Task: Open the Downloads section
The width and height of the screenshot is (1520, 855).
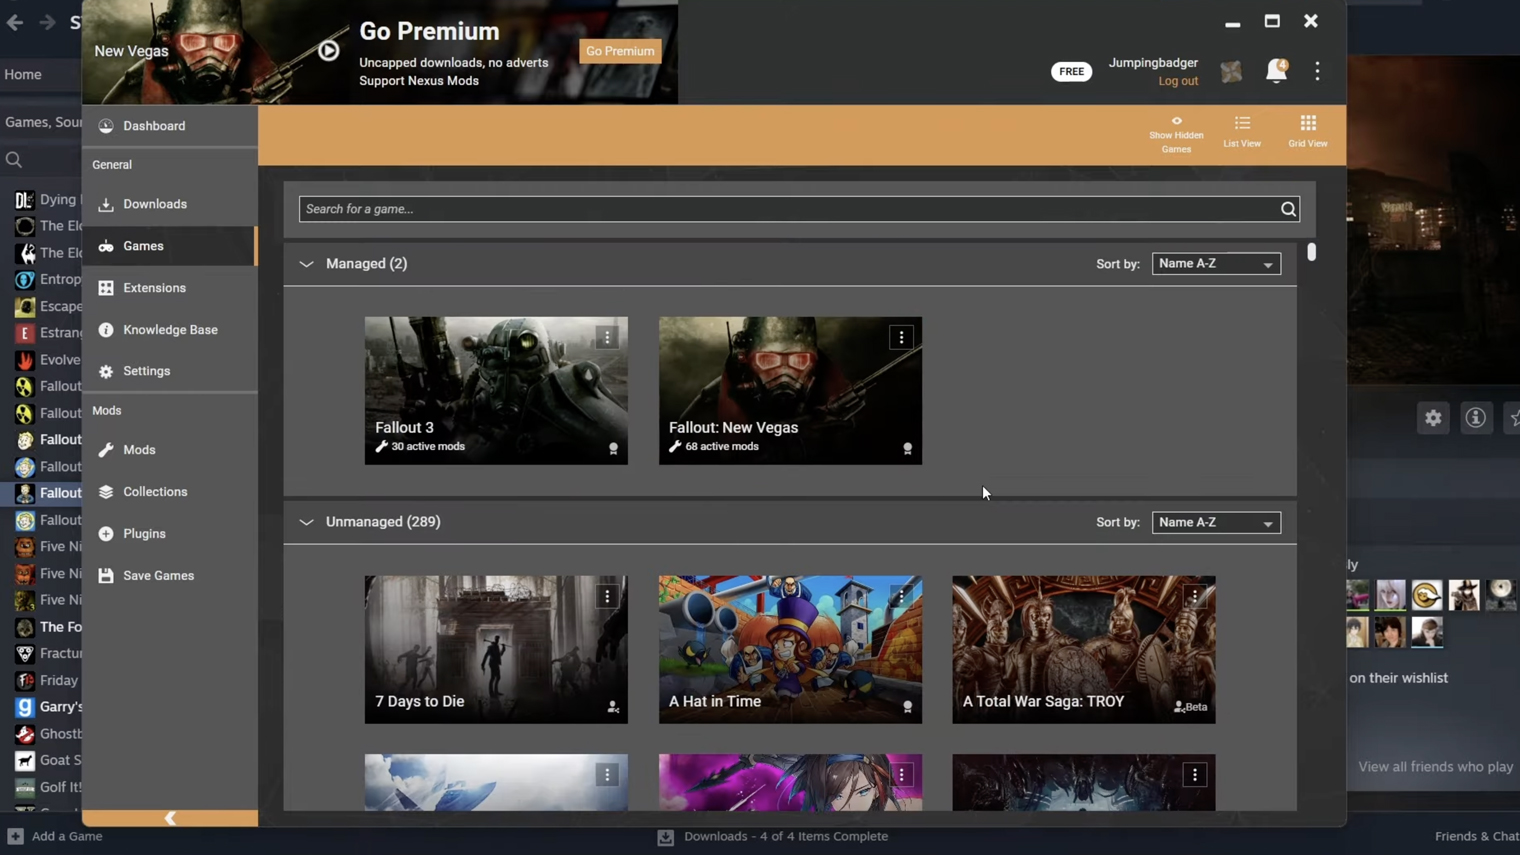Action: click(x=169, y=204)
